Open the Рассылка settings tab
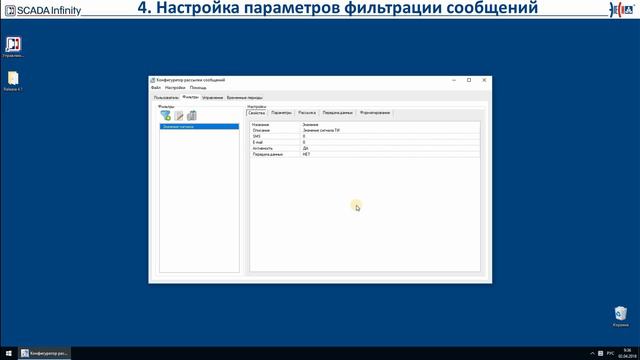 [307, 113]
